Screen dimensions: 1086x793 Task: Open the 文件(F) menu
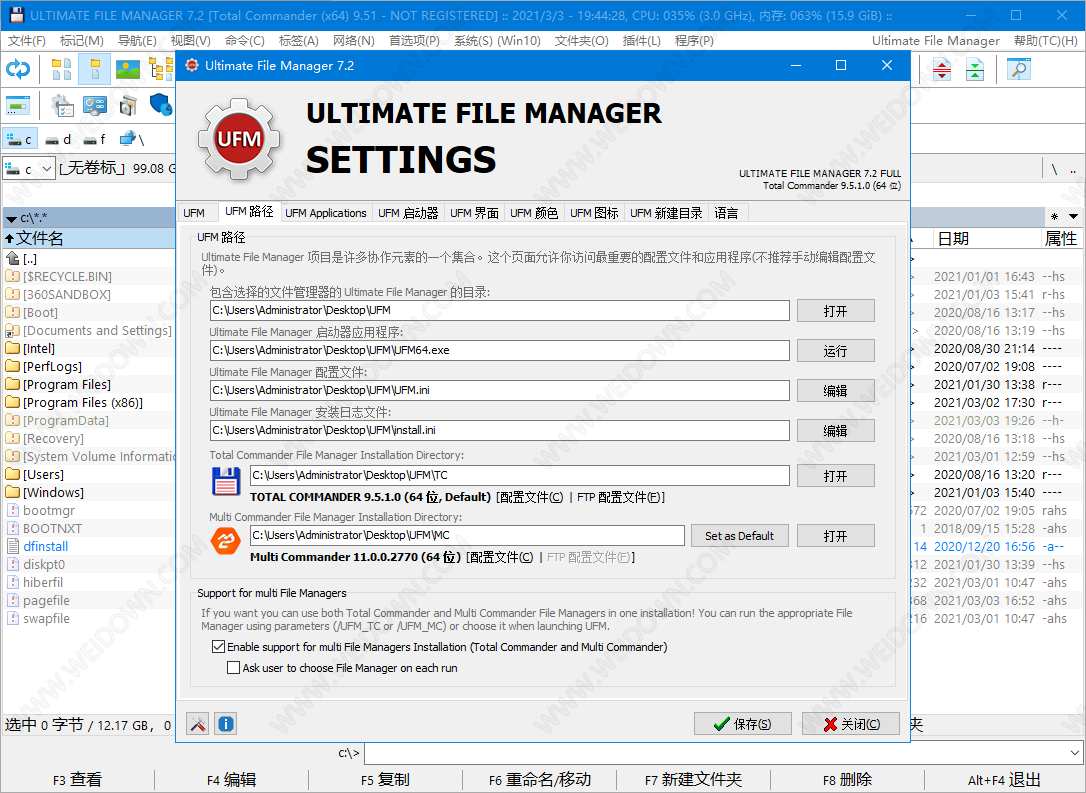point(27,41)
